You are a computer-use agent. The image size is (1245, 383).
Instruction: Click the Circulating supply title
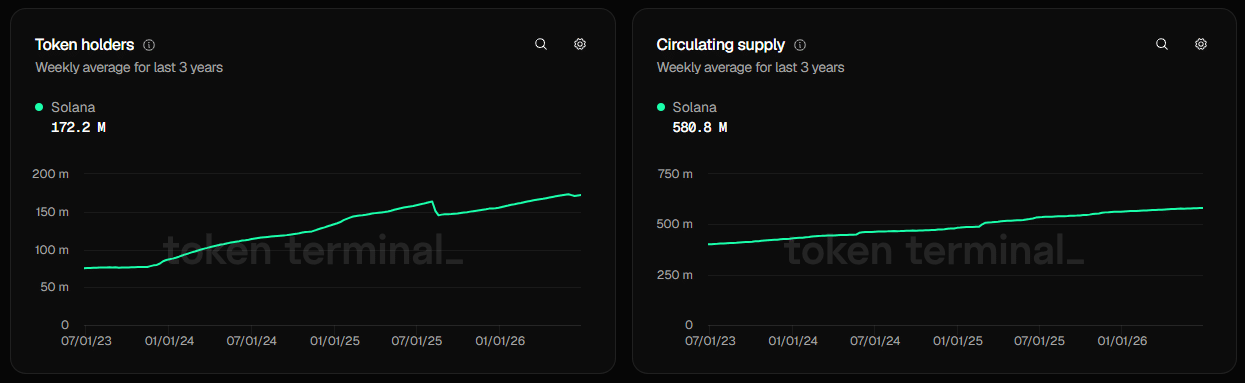pos(721,45)
